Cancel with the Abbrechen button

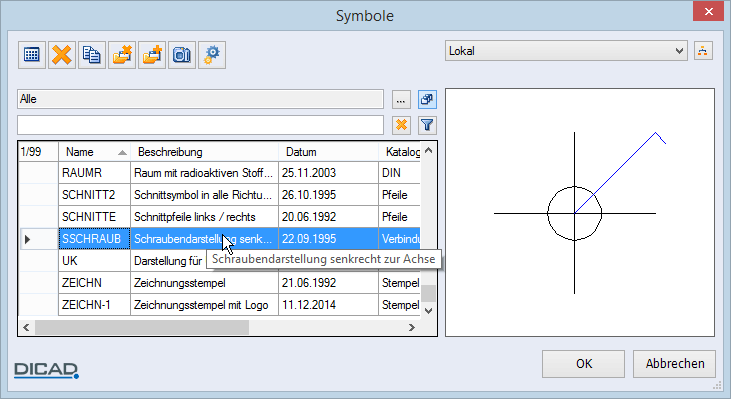pyautogui.click(x=674, y=364)
